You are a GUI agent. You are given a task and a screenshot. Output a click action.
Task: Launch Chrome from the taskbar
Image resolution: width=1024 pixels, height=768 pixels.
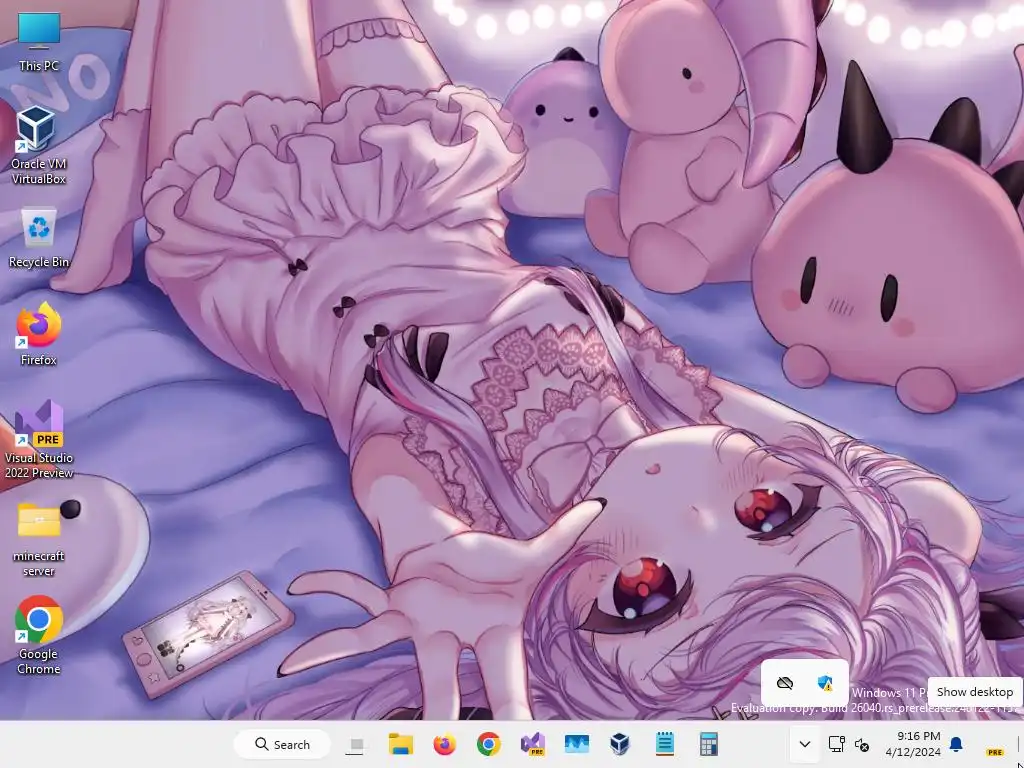pyautogui.click(x=488, y=744)
